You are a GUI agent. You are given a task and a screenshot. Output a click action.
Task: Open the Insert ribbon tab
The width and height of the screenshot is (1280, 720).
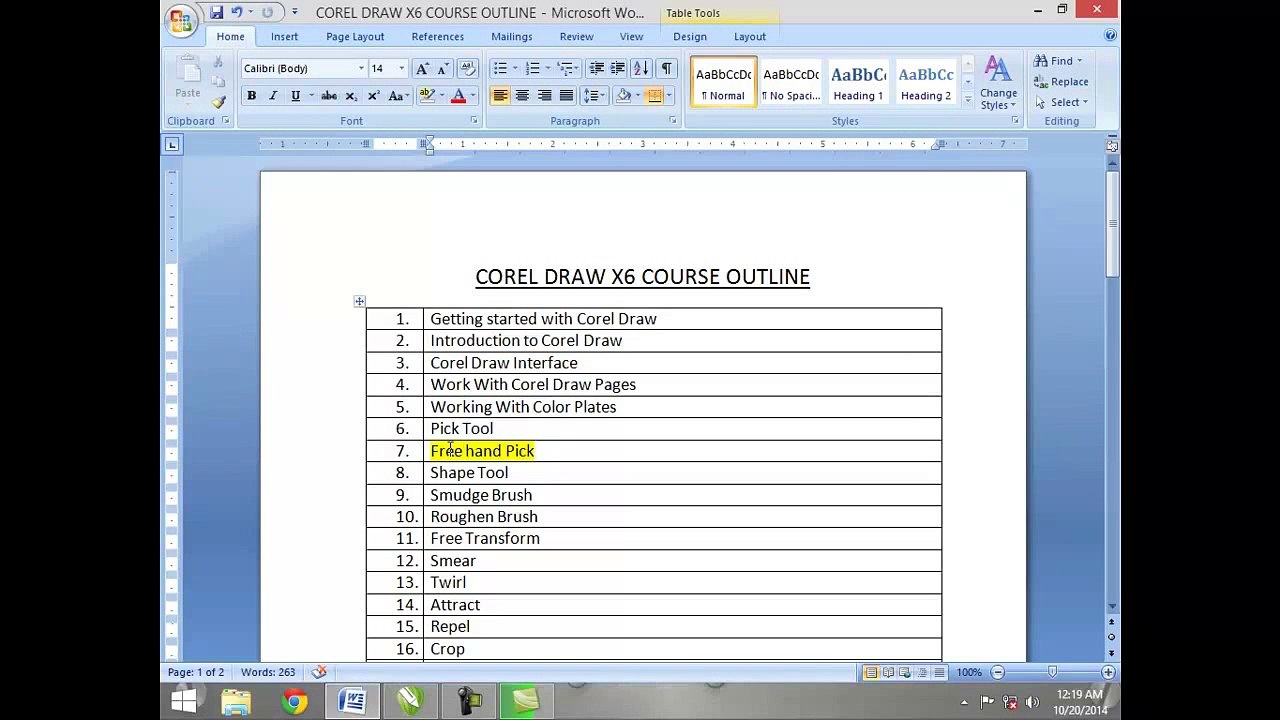(x=284, y=37)
